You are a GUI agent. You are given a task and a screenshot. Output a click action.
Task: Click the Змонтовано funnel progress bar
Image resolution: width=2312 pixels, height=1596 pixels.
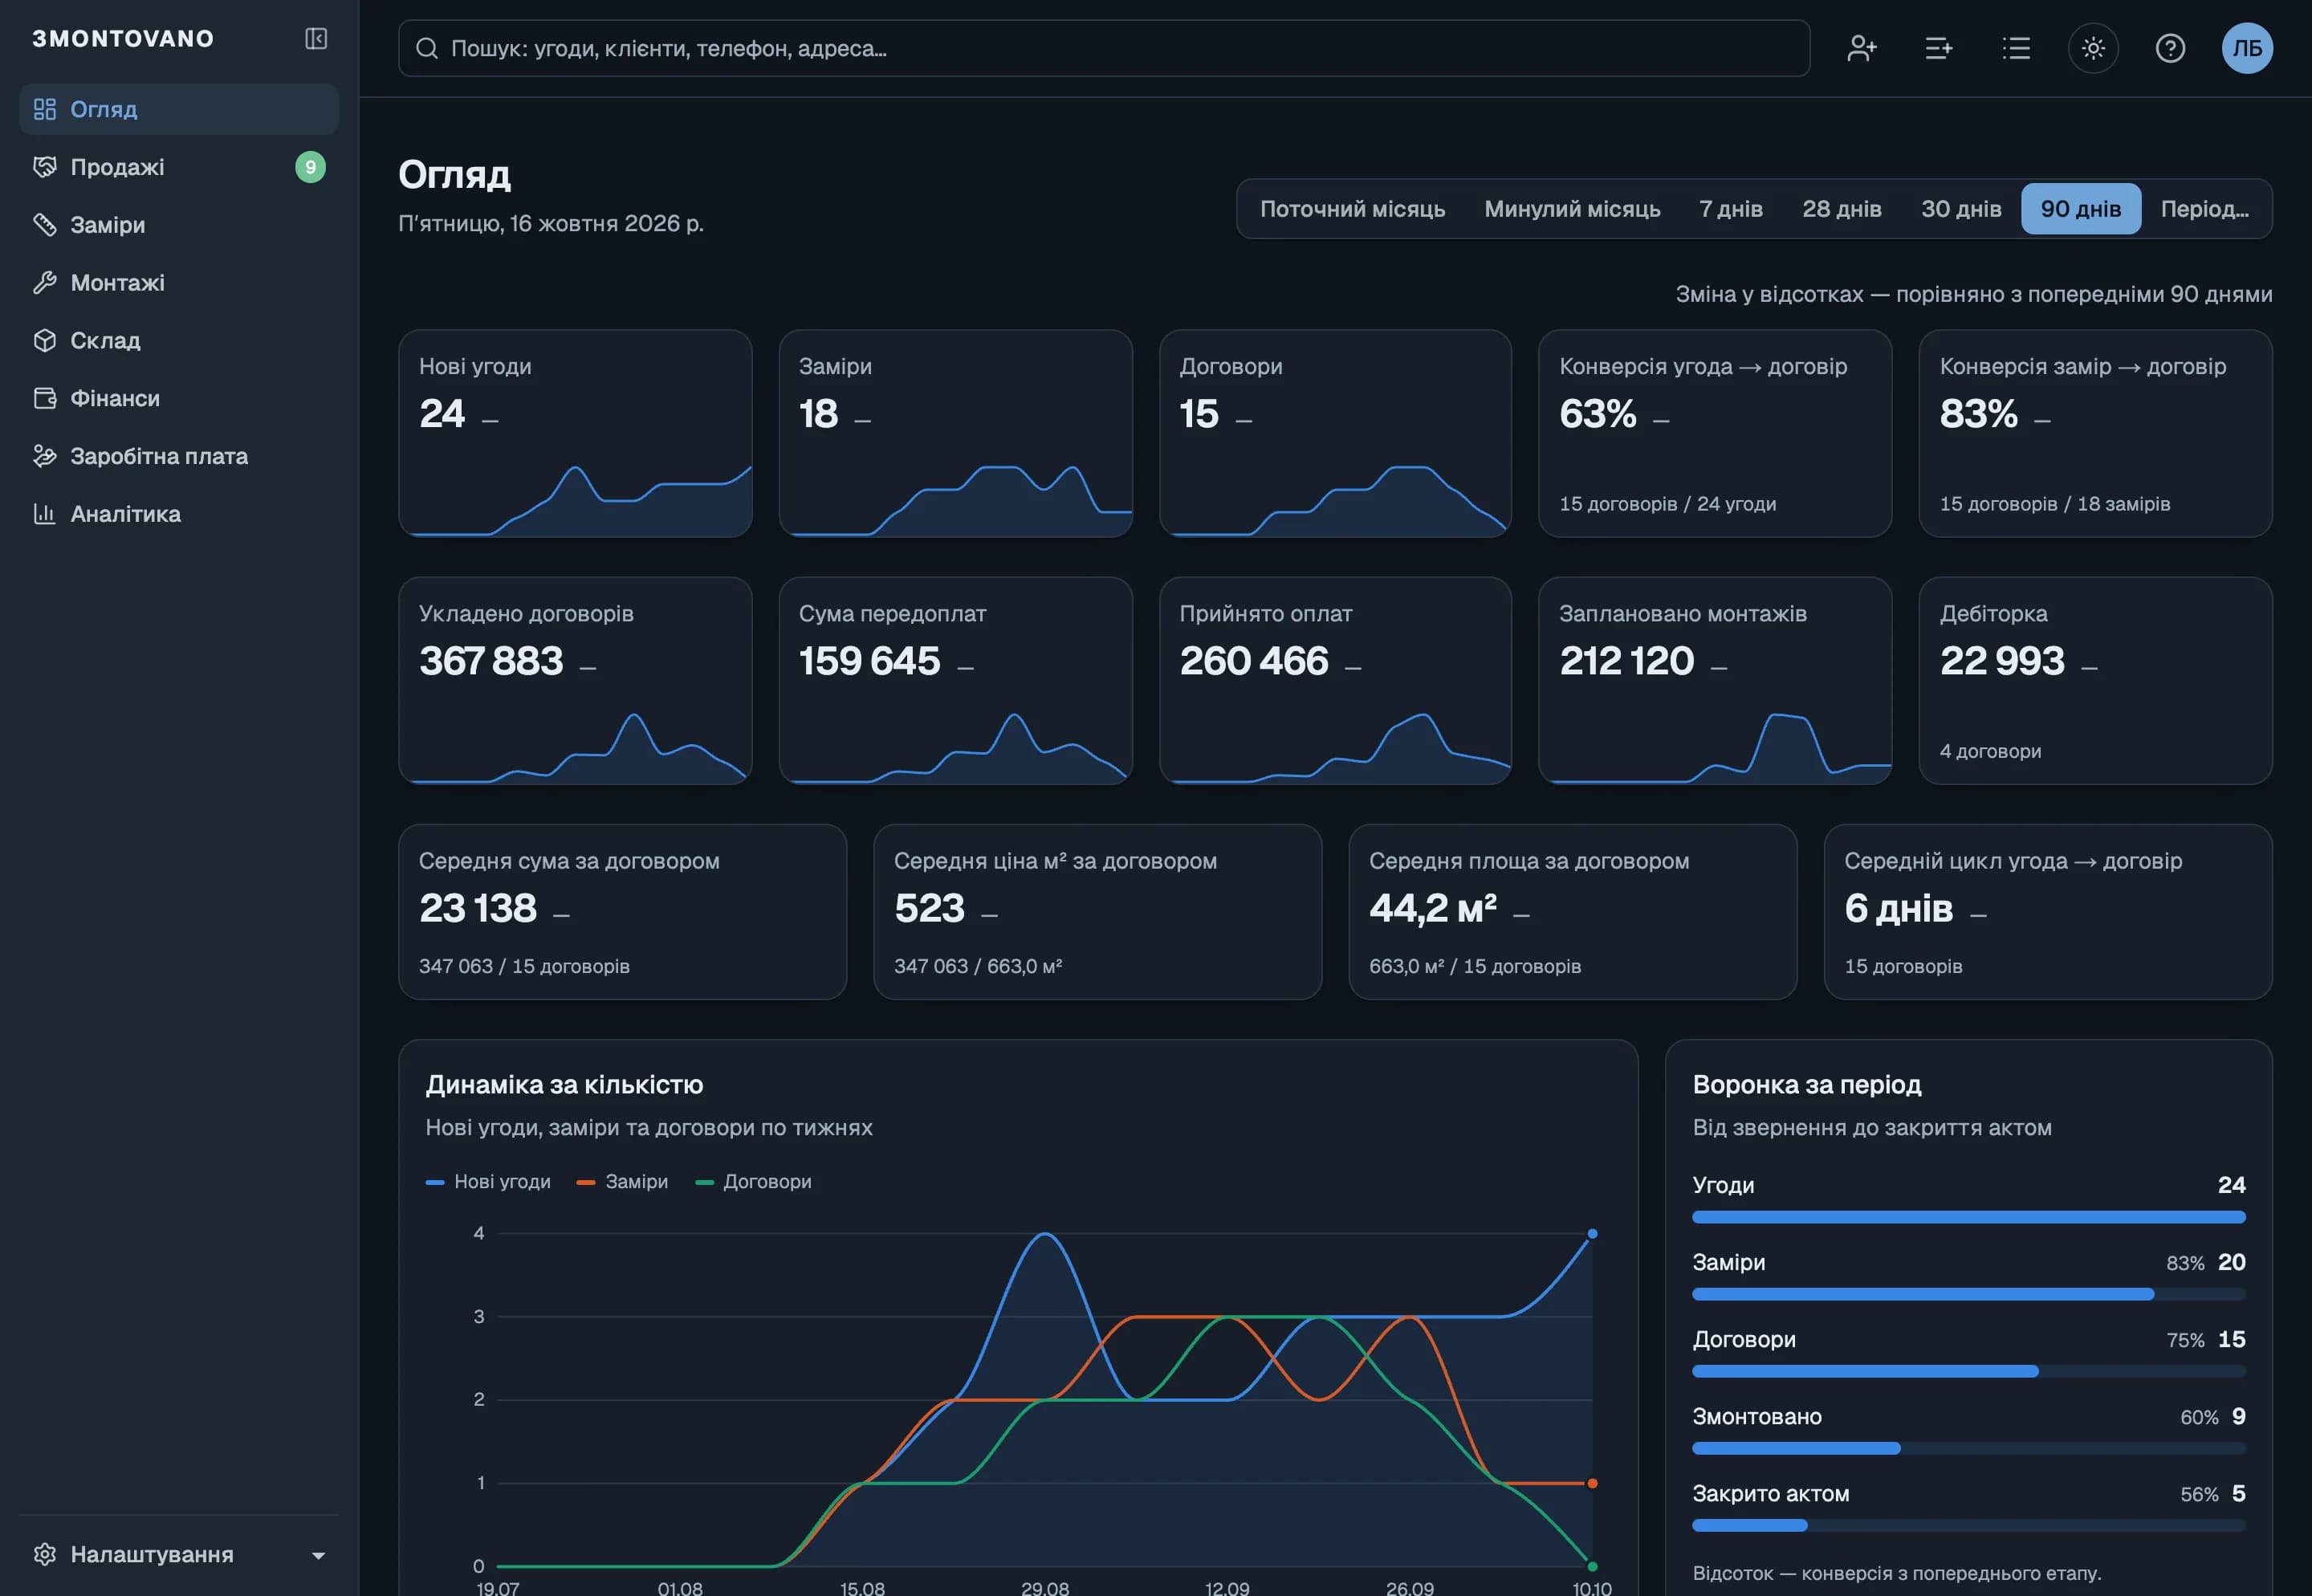[1968, 1448]
